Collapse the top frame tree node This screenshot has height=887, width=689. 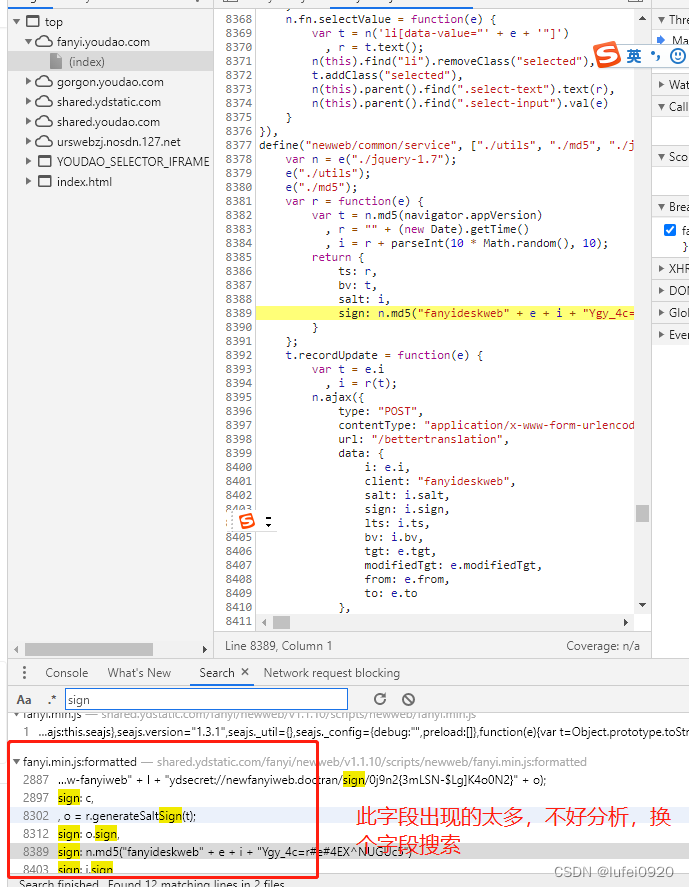tap(16, 22)
